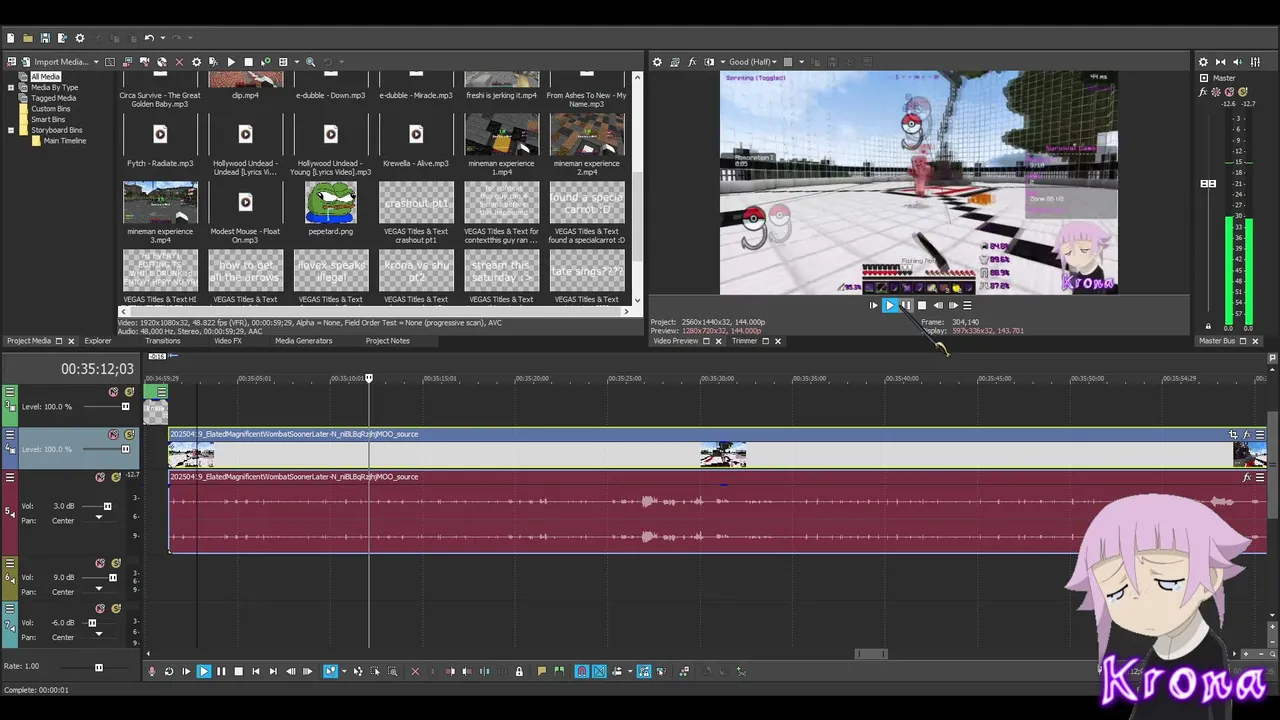The image size is (1280, 720).
Task: Save the project with floppy icon
Action: click(45, 38)
